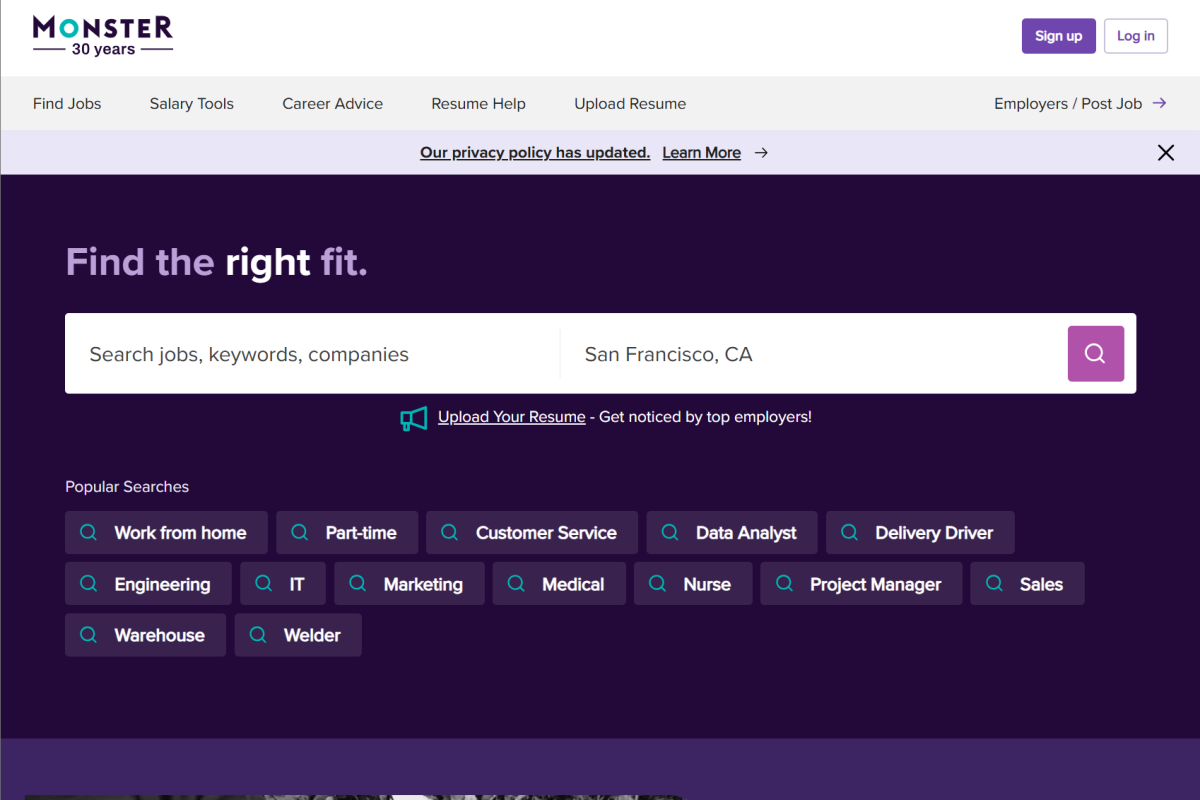
Task: Pick the Marketing popular search
Action: (x=409, y=584)
